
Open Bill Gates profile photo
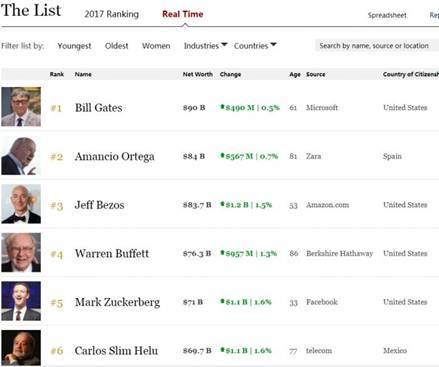click(x=21, y=107)
